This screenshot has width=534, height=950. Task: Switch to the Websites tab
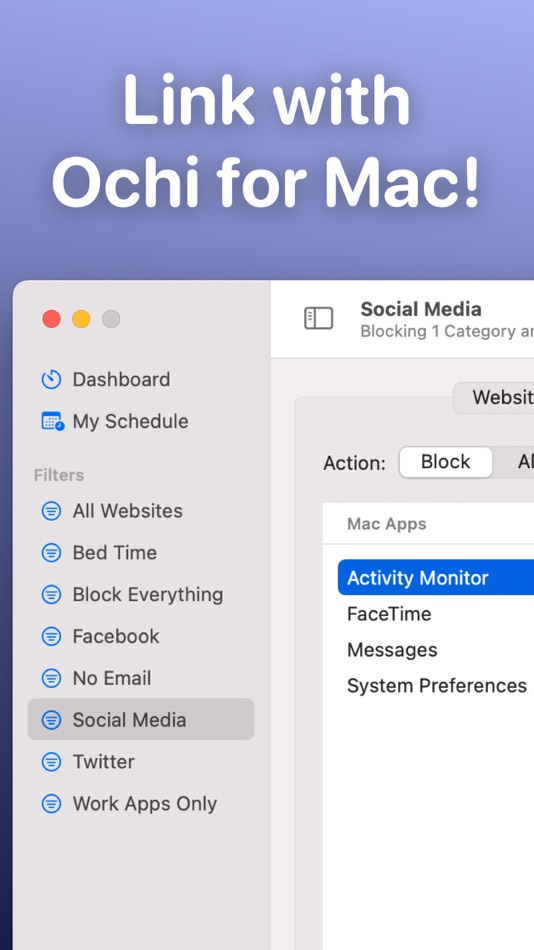494,398
